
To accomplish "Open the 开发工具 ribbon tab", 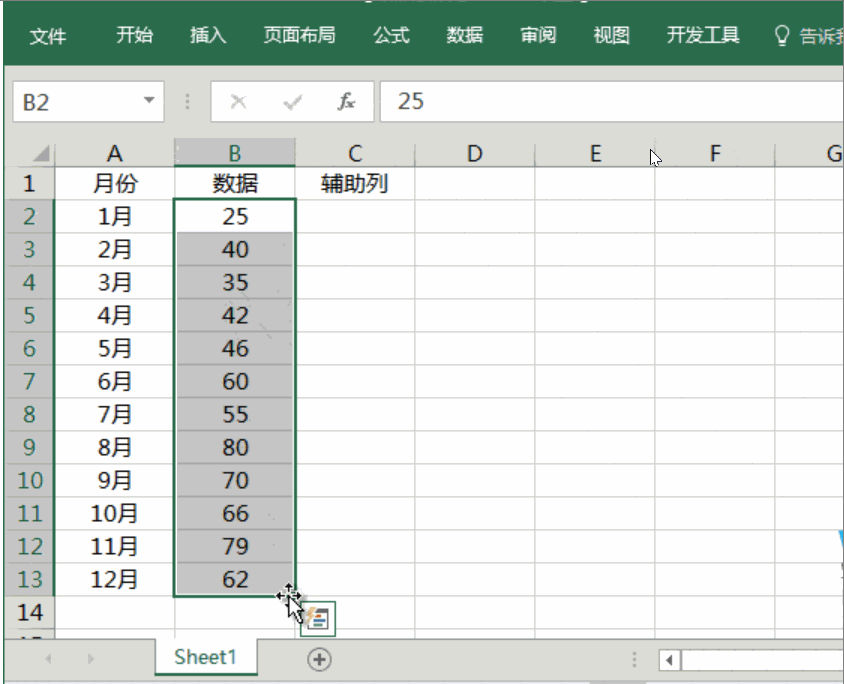I will coord(702,36).
